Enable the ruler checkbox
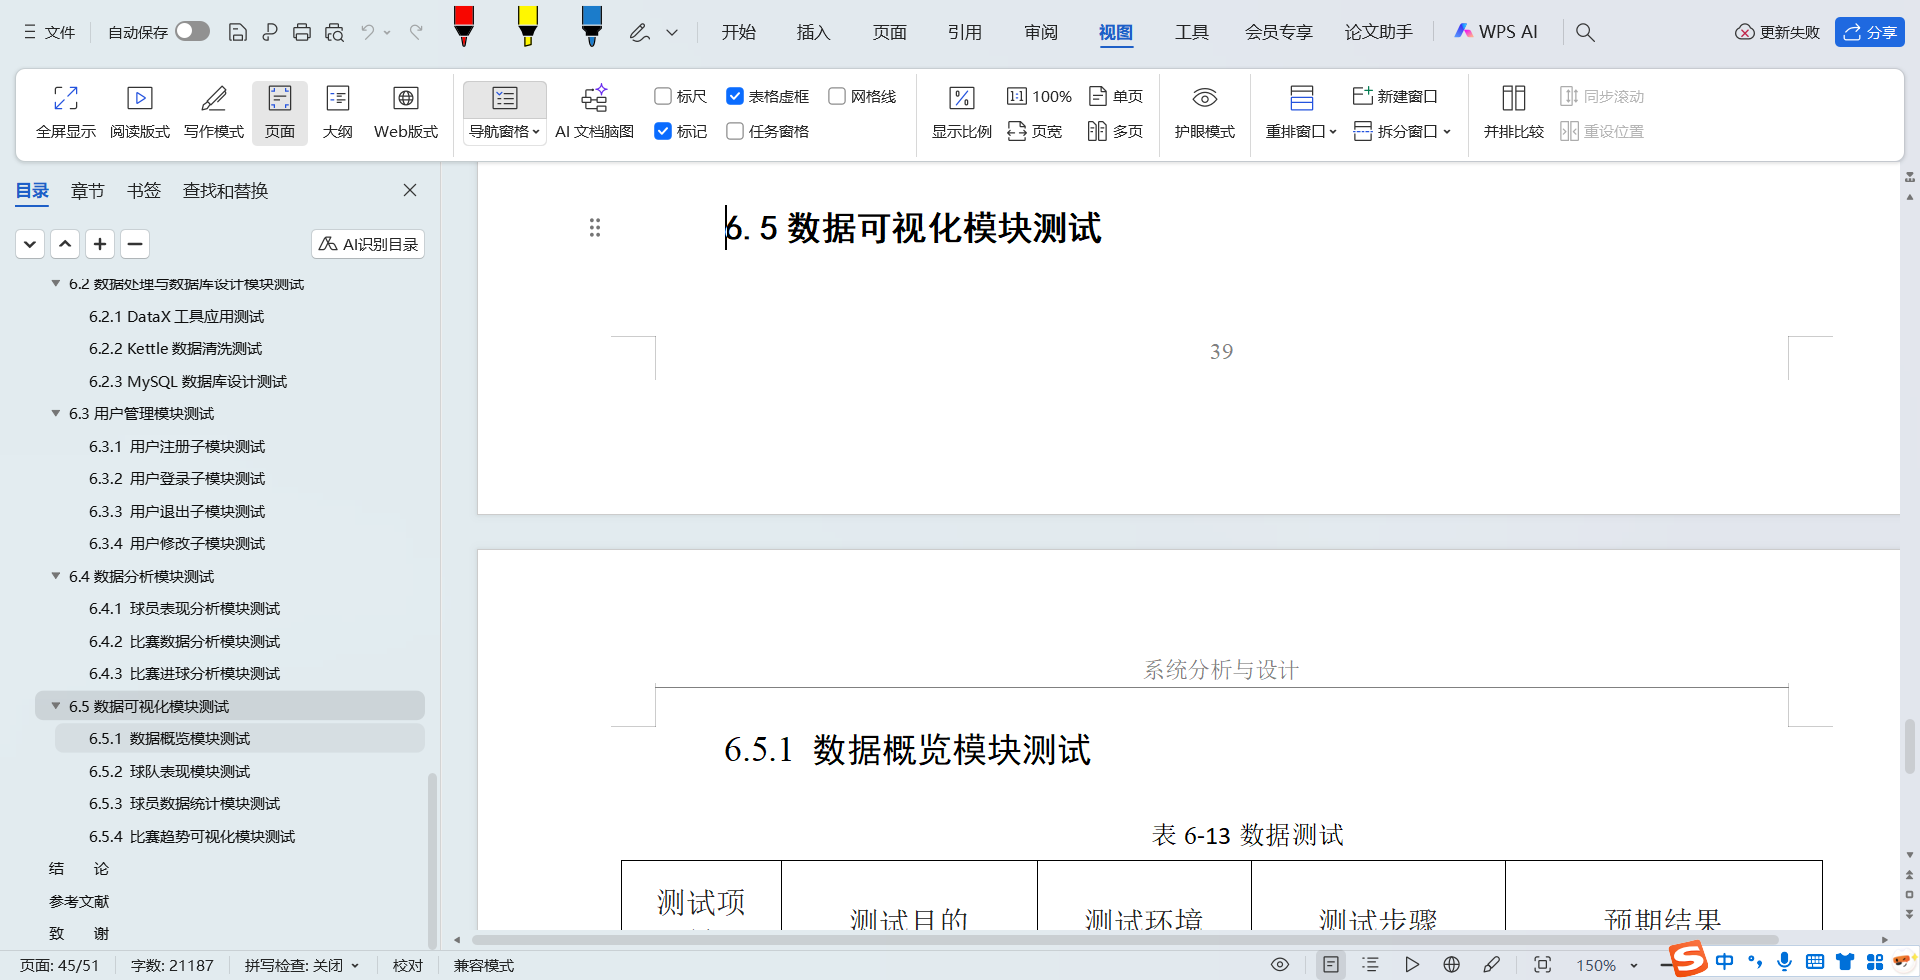The image size is (1920, 980). (x=663, y=96)
